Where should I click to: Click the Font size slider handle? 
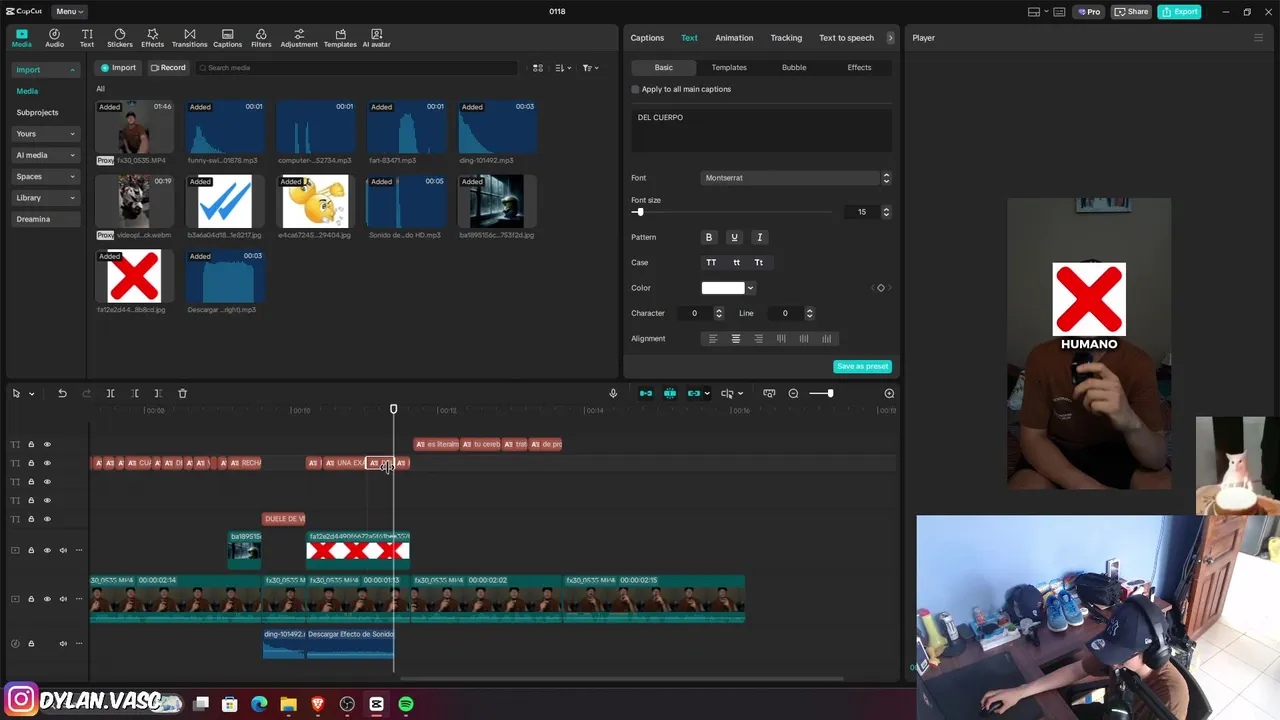point(639,212)
